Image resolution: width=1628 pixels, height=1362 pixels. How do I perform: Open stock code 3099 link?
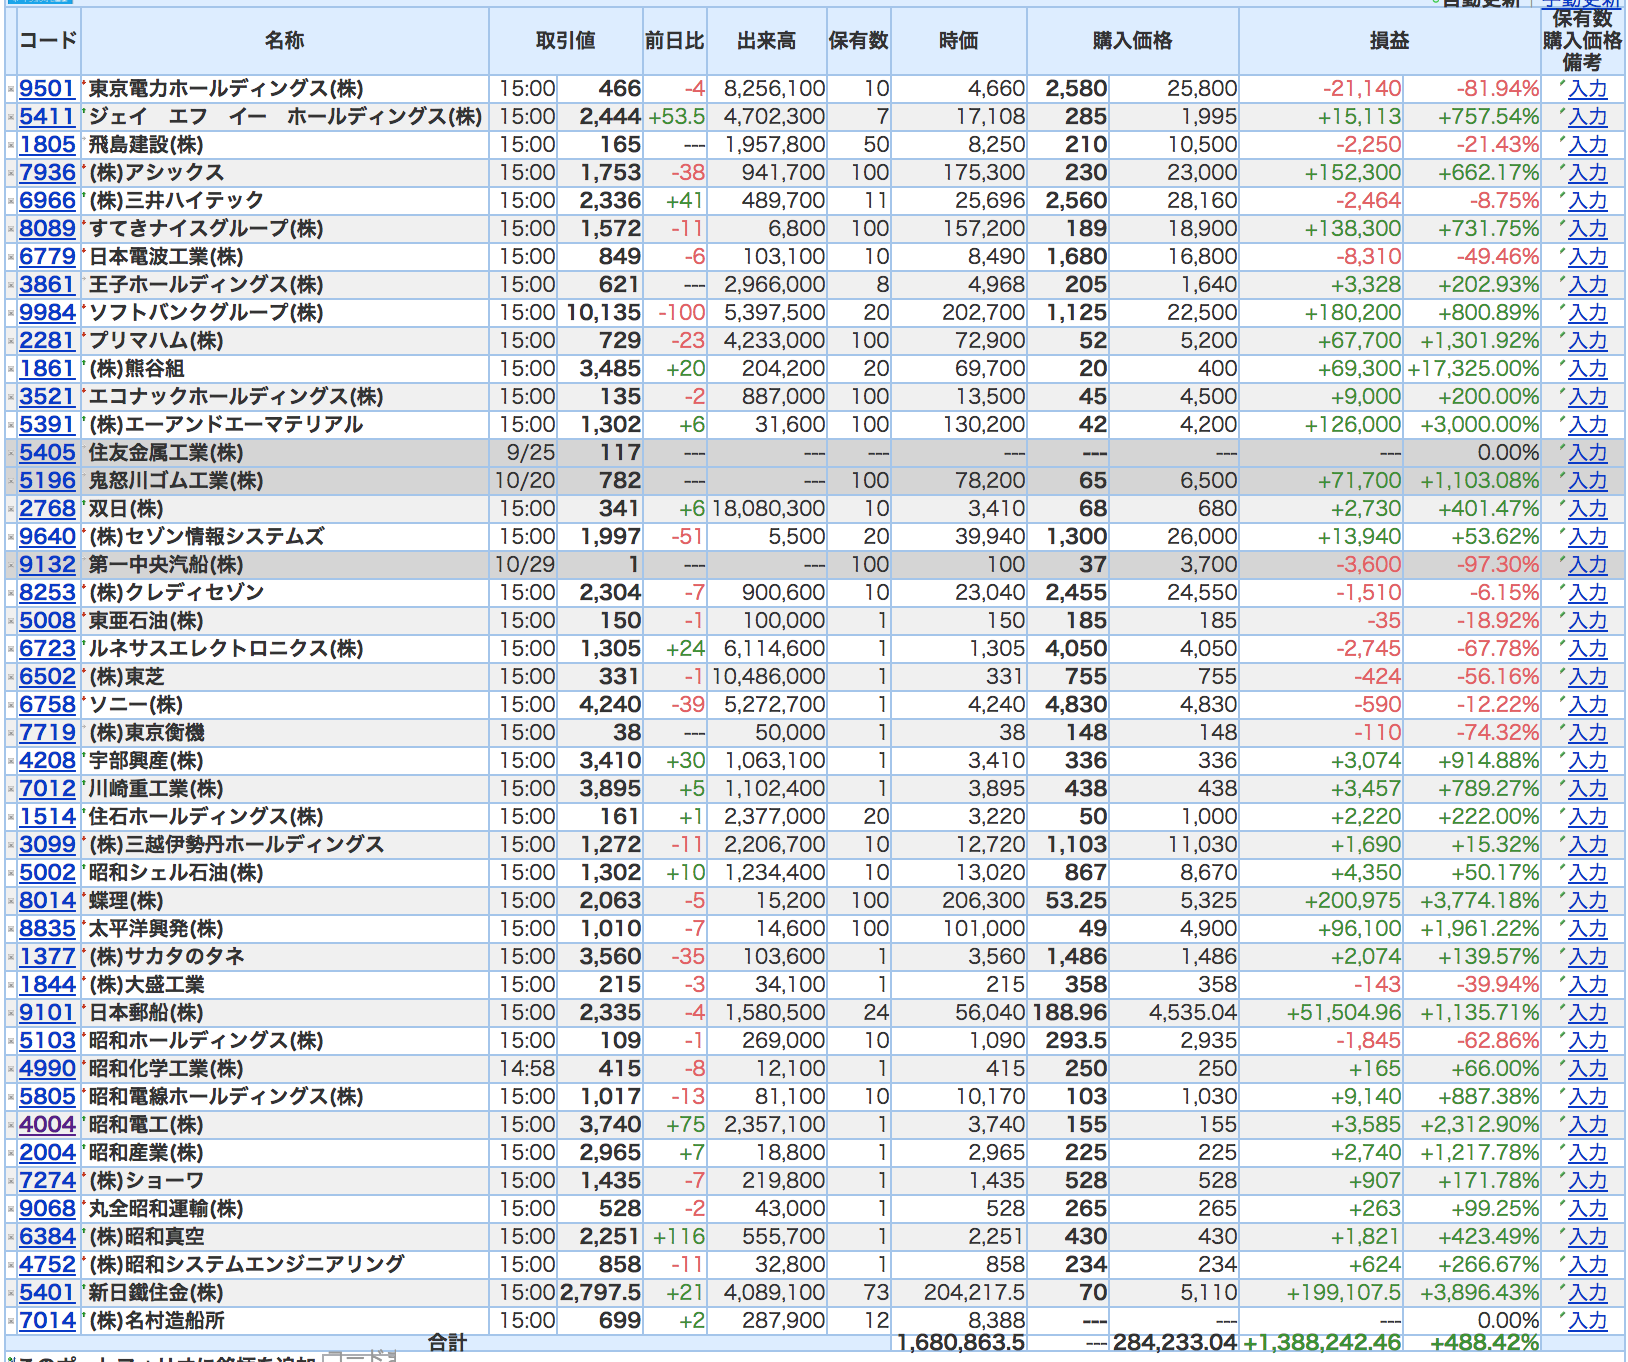(x=47, y=845)
